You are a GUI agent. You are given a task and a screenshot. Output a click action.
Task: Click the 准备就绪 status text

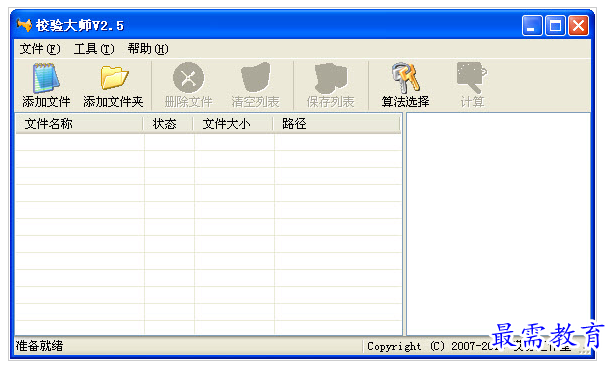point(39,346)
